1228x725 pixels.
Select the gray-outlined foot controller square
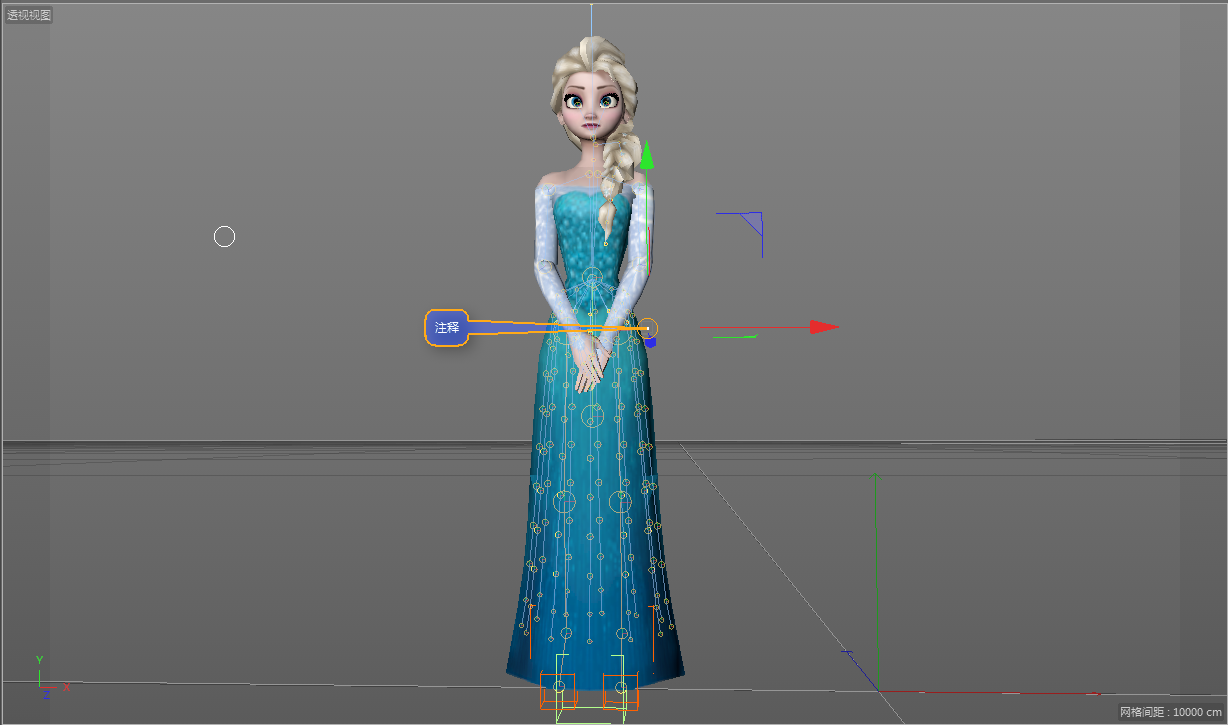click(x=621, y=689)
